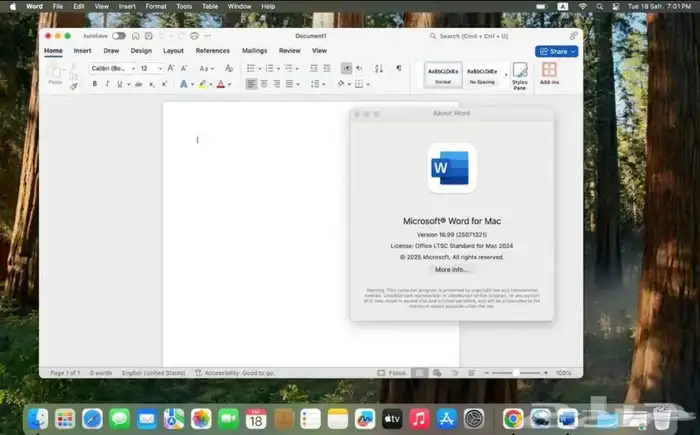Enable Focus mode in the status bar
Screen dimensions: 700x435
[392, 373]
